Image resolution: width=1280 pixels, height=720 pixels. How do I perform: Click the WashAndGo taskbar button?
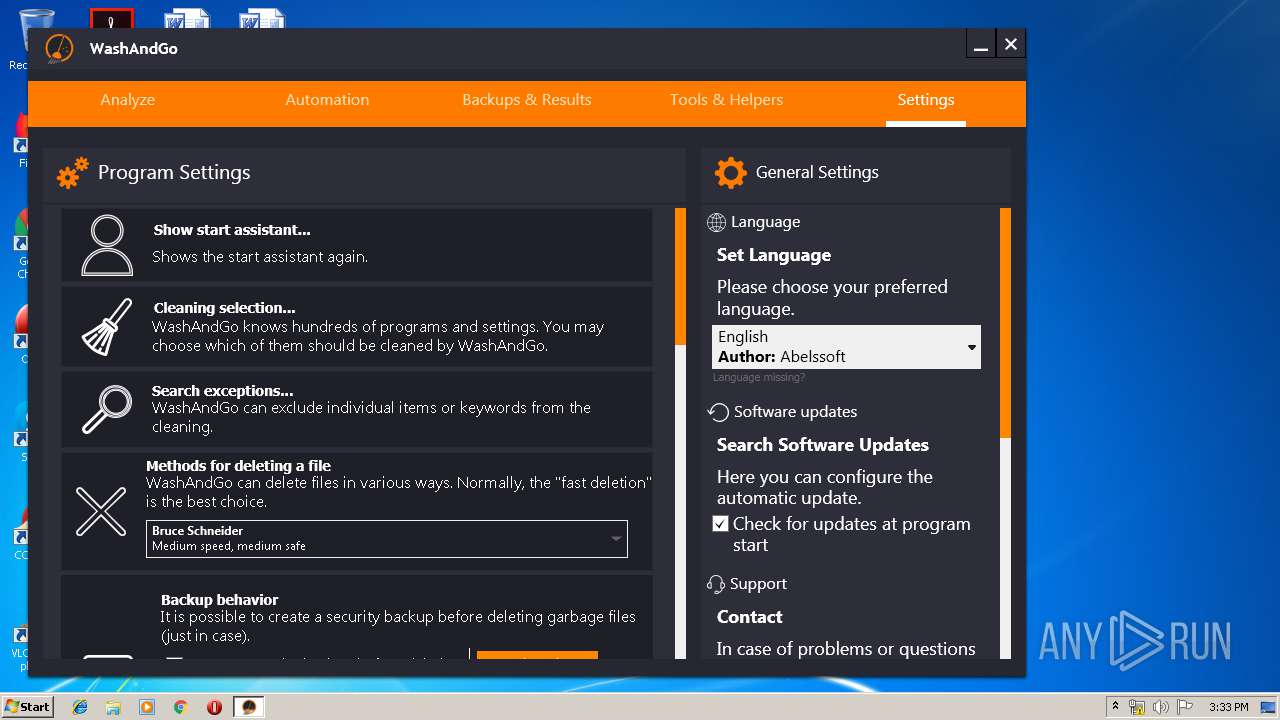click(249, 707)
